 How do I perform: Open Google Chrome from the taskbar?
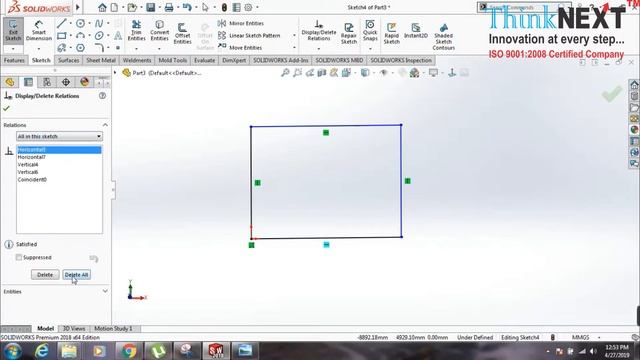point(129,351)
